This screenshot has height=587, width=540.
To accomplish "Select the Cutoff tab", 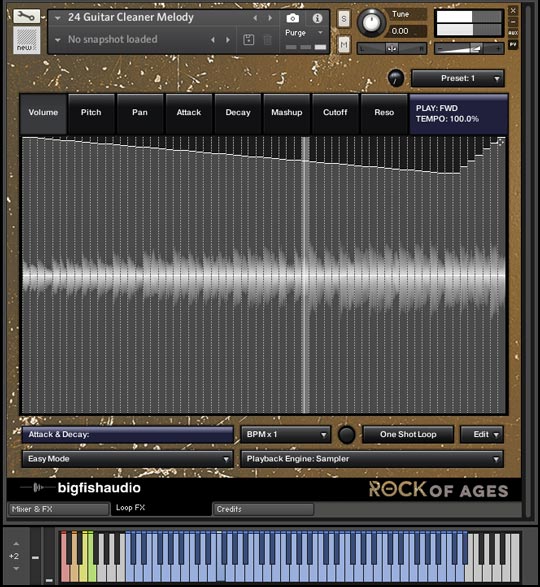I will click(x=335, y=113).
